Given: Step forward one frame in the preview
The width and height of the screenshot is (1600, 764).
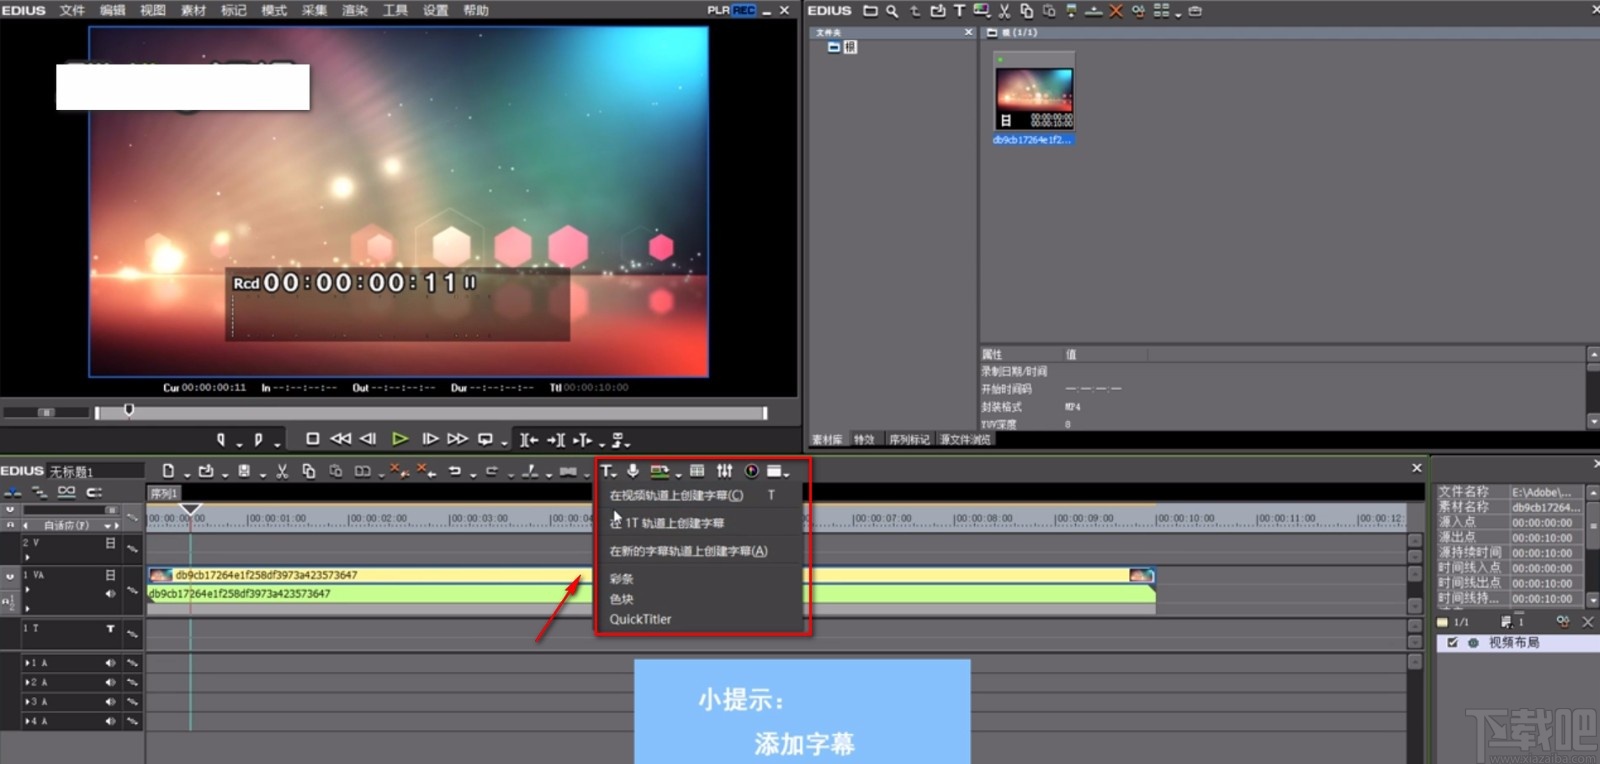Looking at the screenshot, I should (430, 439).
